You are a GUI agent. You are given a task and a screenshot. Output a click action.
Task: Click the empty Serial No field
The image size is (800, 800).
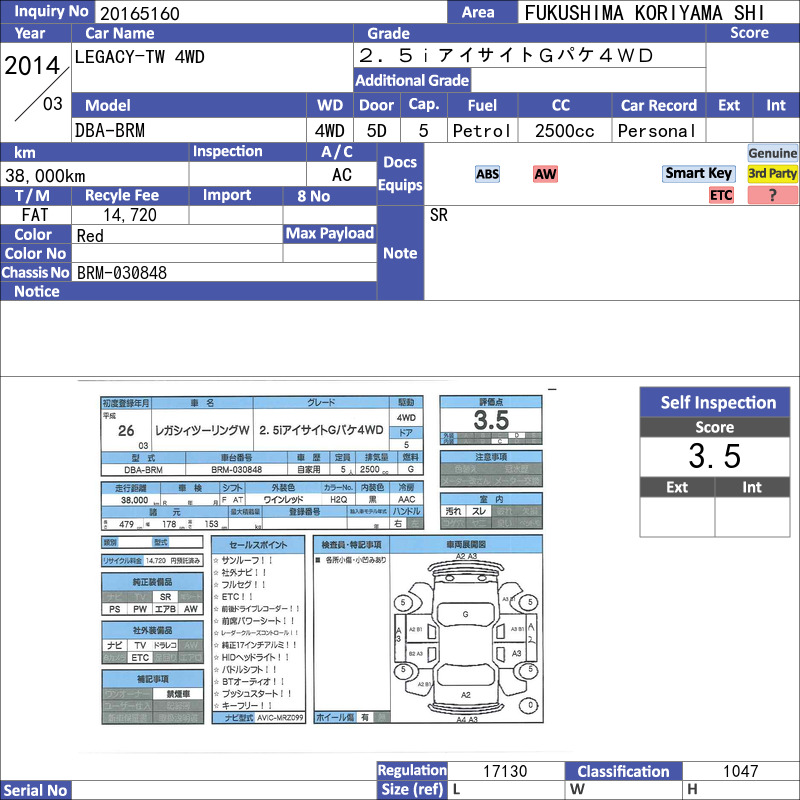click(224, 790)
